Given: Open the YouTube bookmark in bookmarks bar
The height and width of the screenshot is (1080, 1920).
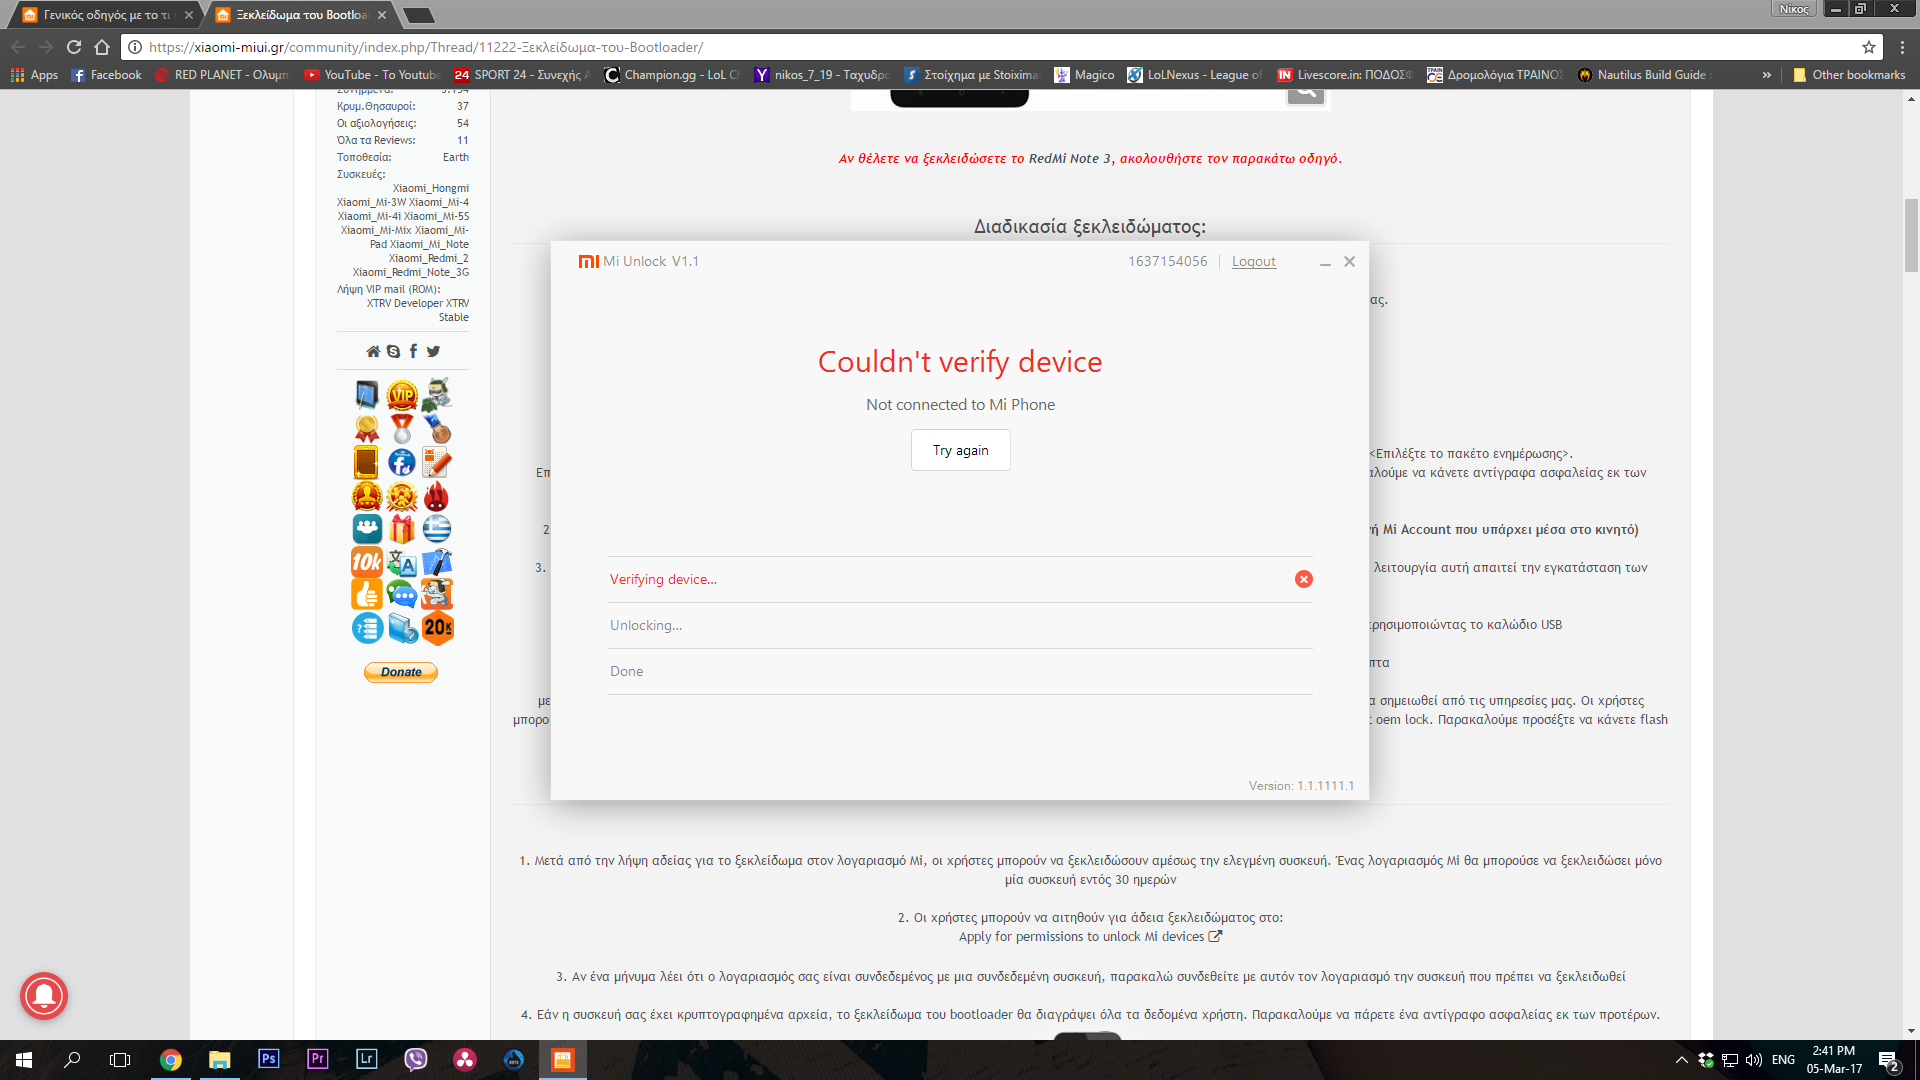Looking at the screenshot, I should click(372, 75).
